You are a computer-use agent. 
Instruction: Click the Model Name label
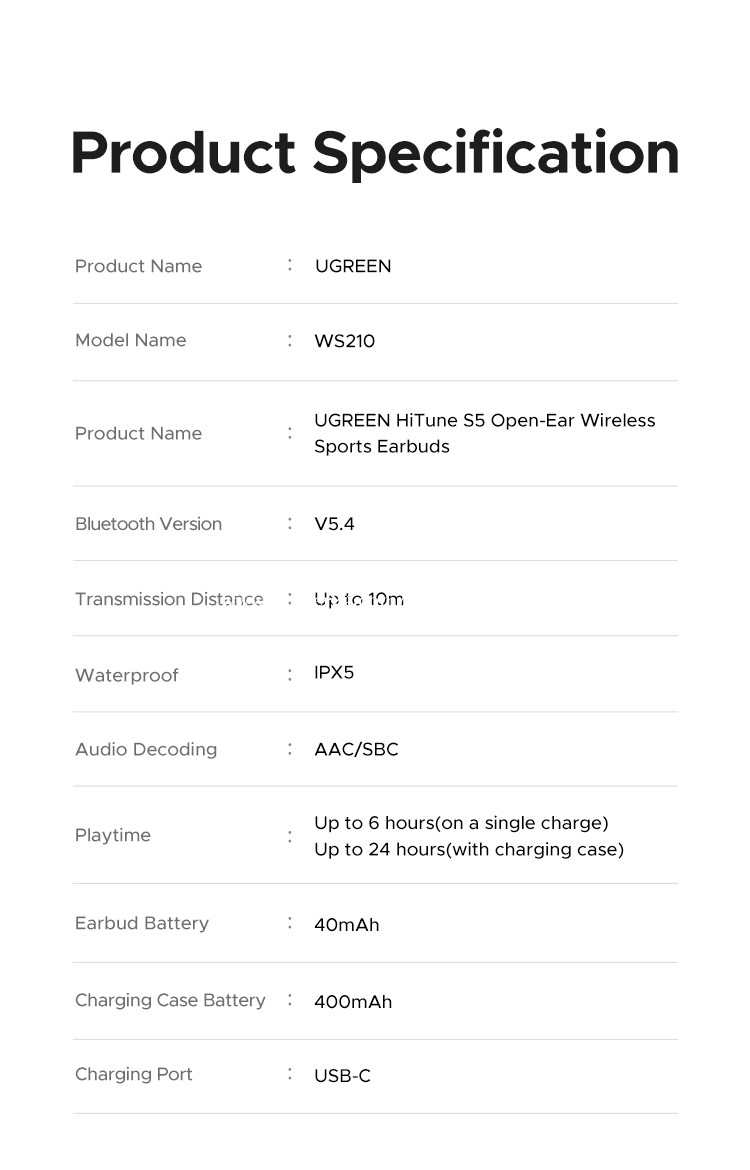click(x=130, y=340)
